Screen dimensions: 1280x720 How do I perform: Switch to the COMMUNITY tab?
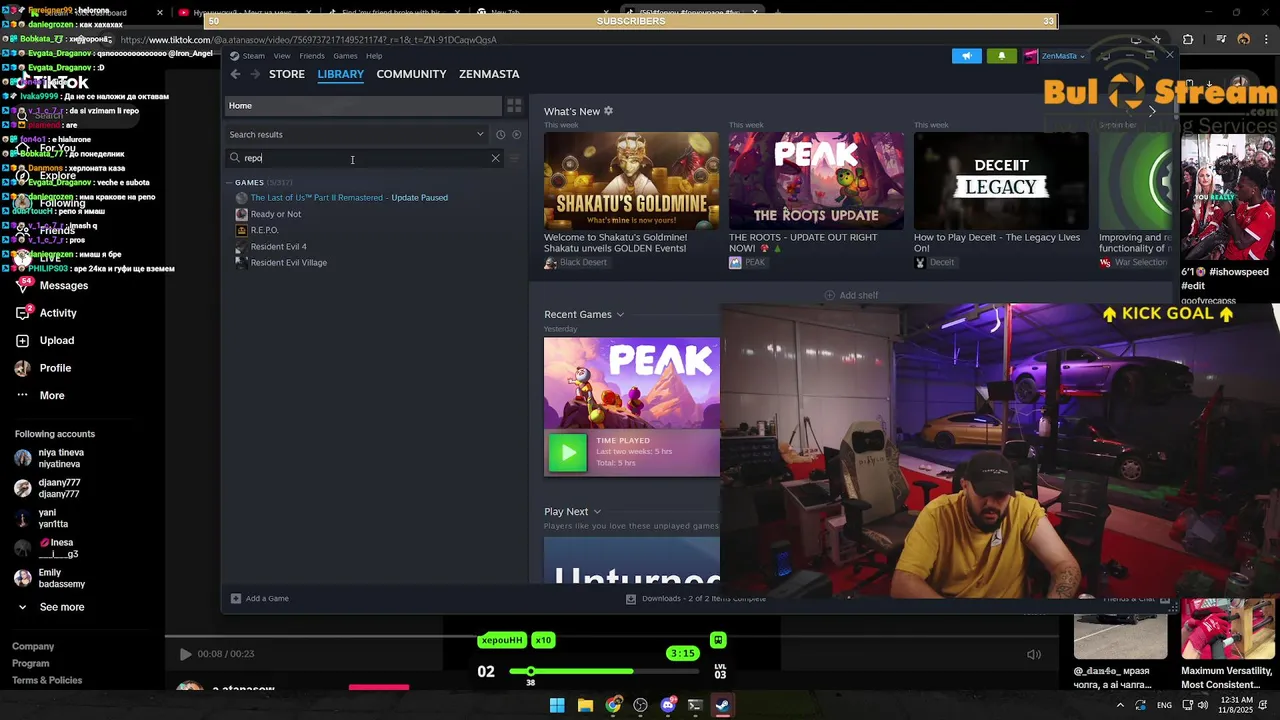pyautogui.click(x=411, y=74)
